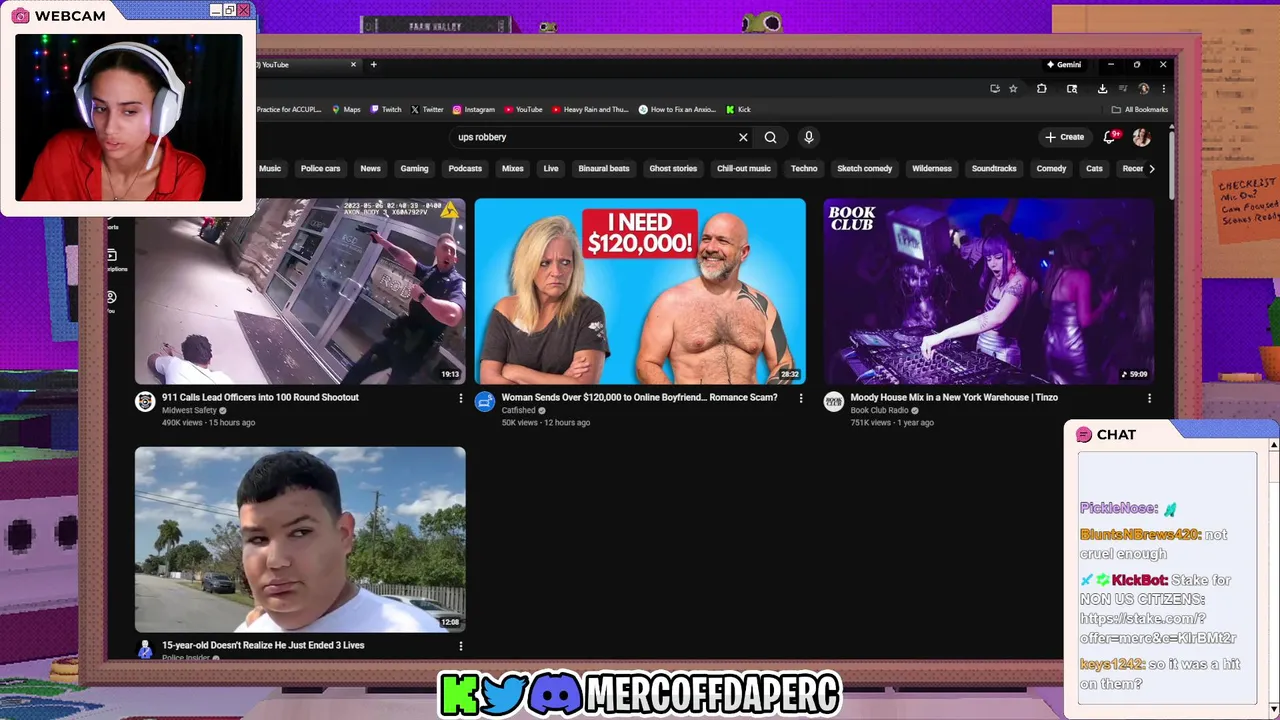Select the Sketch comedy chip
The width and height of the screenshot is (1280, 720).
click(x=865, y=169)
